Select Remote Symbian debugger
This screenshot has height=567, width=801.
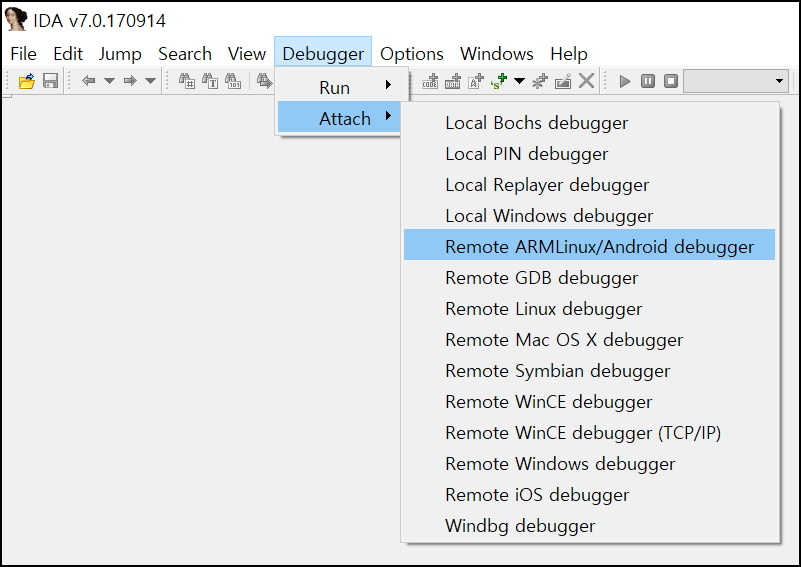tap(589, 371)
